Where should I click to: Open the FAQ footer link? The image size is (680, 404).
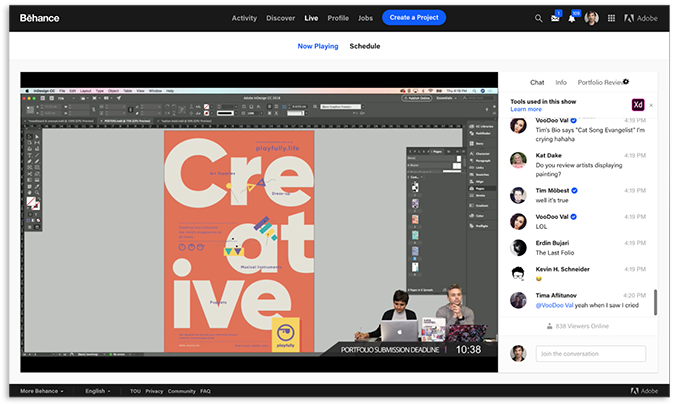[205, 391]
